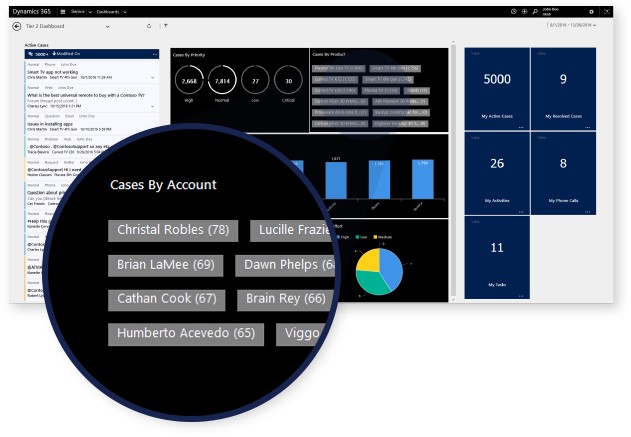The height and width of the screenshot is (437, 631).
Task: Click the add new record plus icon
Action: pos(524,11)
